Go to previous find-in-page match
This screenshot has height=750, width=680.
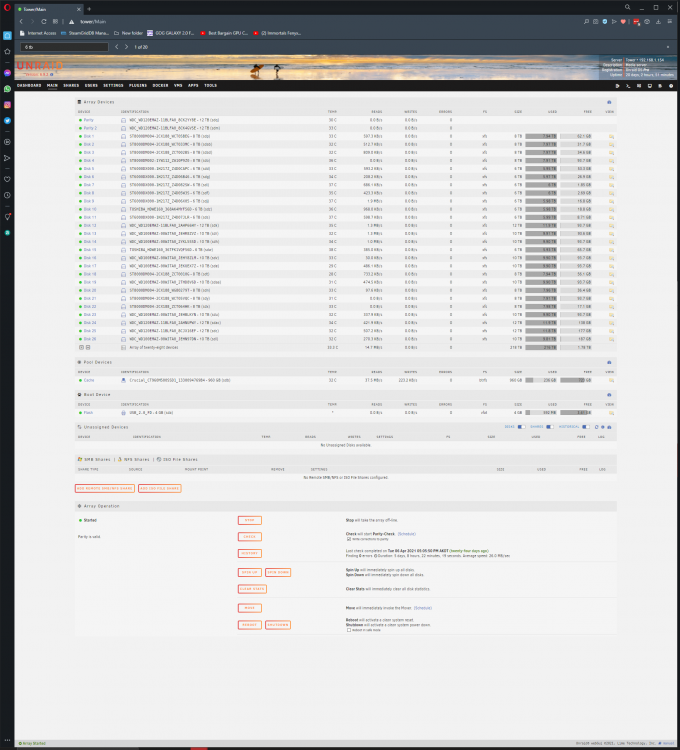coord(117,47)
